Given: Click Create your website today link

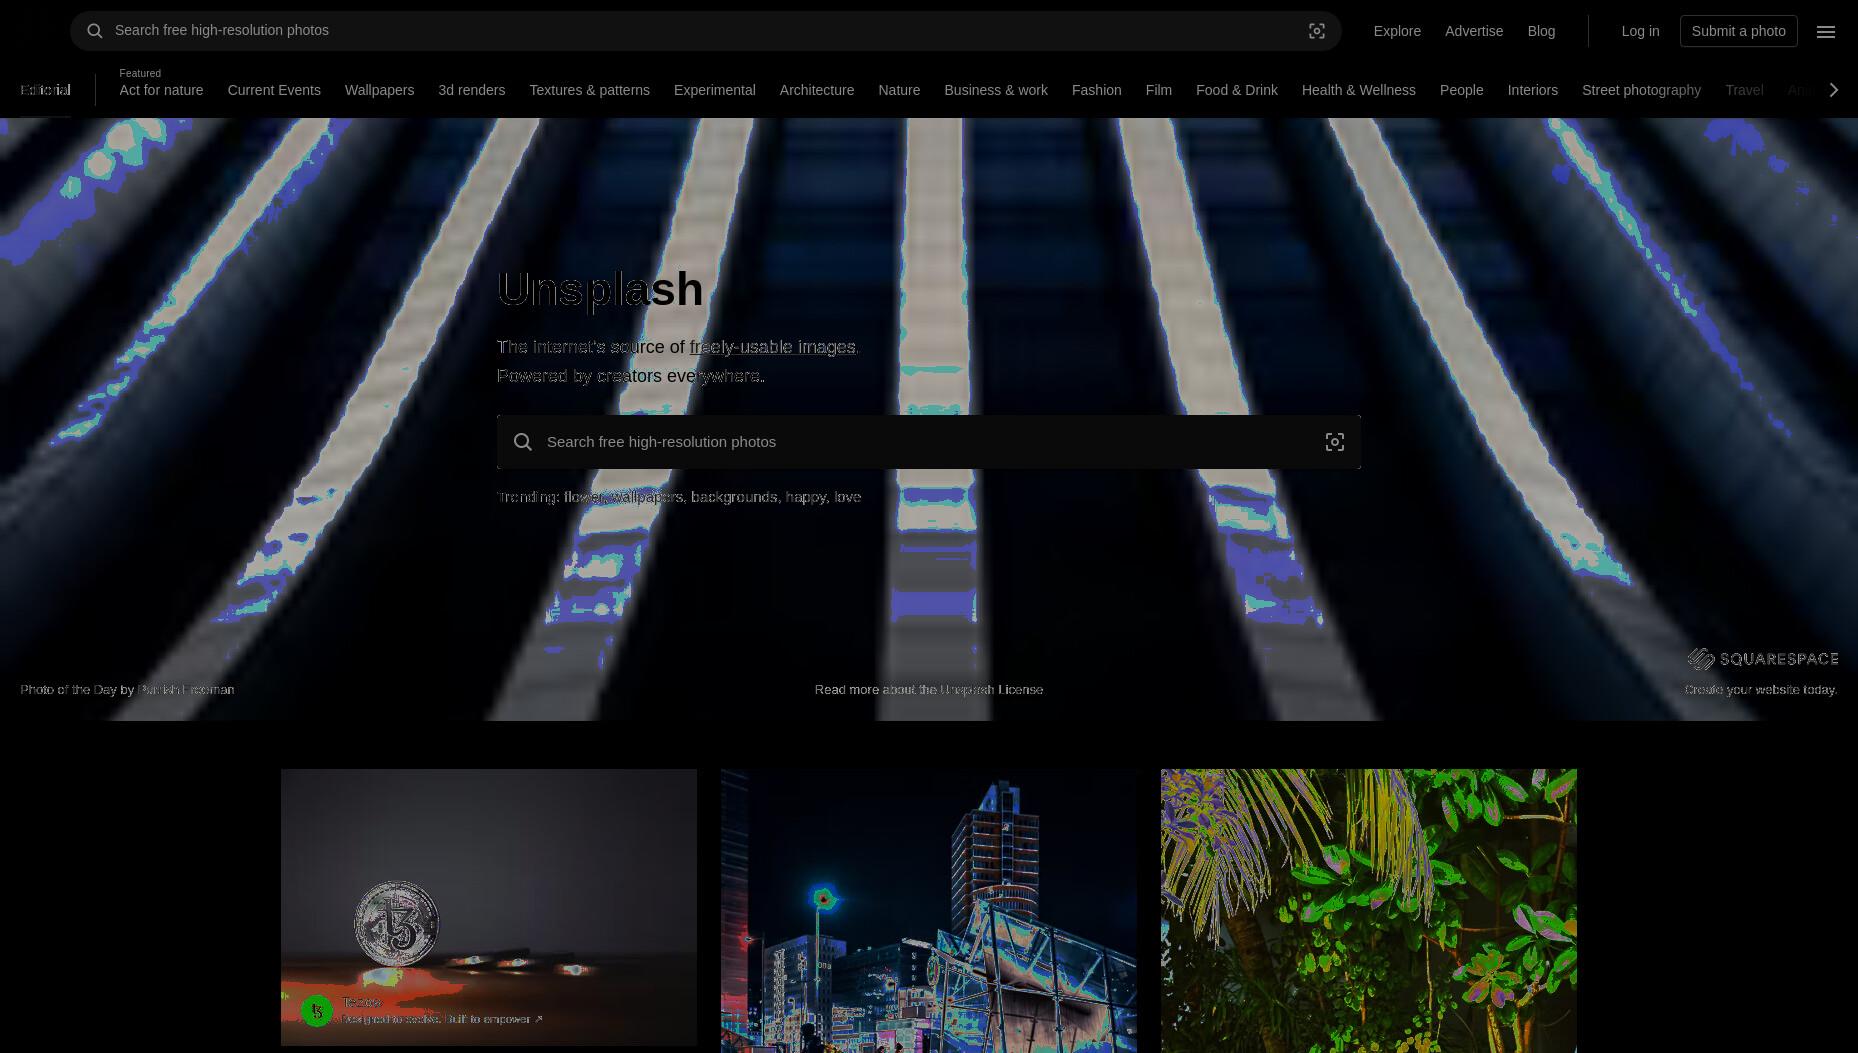Looking at the screenshot, I should (x=1761, y=690).
